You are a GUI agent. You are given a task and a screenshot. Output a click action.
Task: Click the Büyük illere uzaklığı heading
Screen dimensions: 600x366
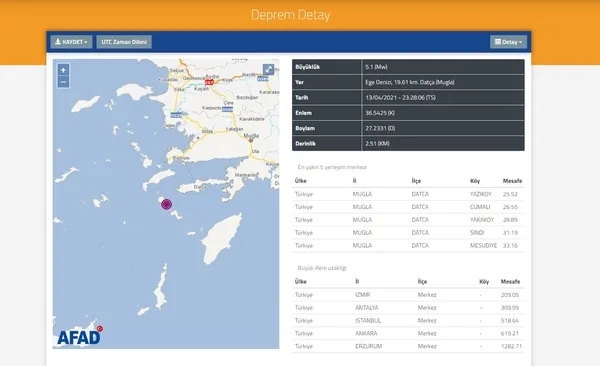(322, 268)
